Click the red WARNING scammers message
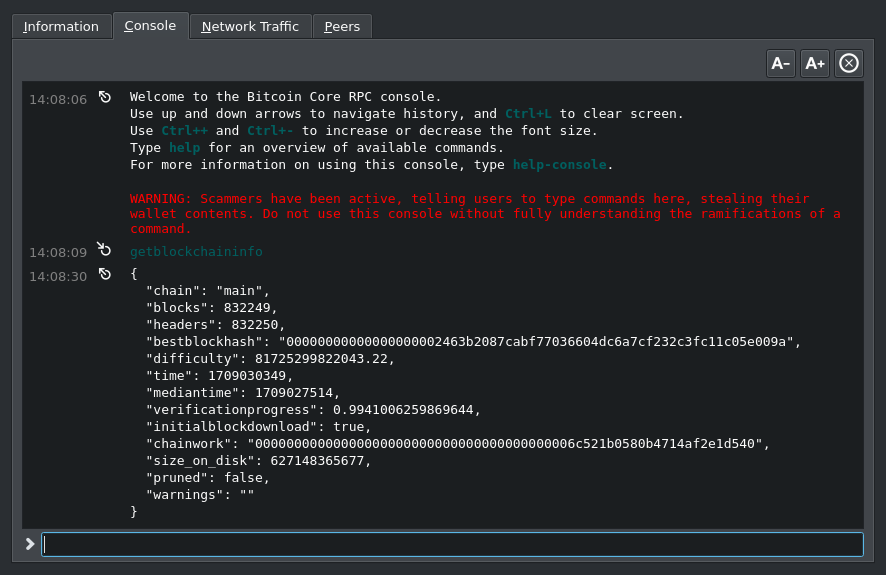 click(x=485, y=214)
